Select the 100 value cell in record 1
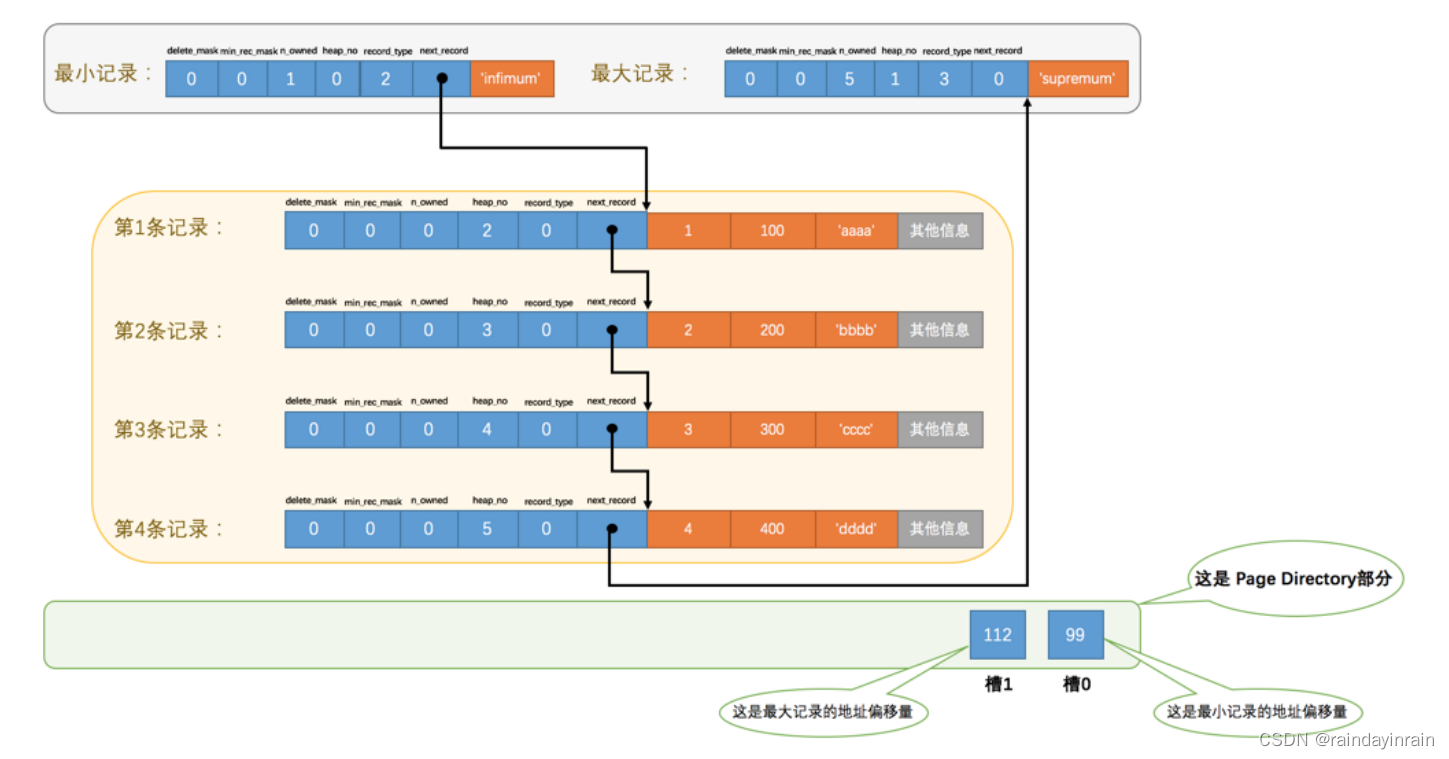1449x759 pixels. coord(772,230)
